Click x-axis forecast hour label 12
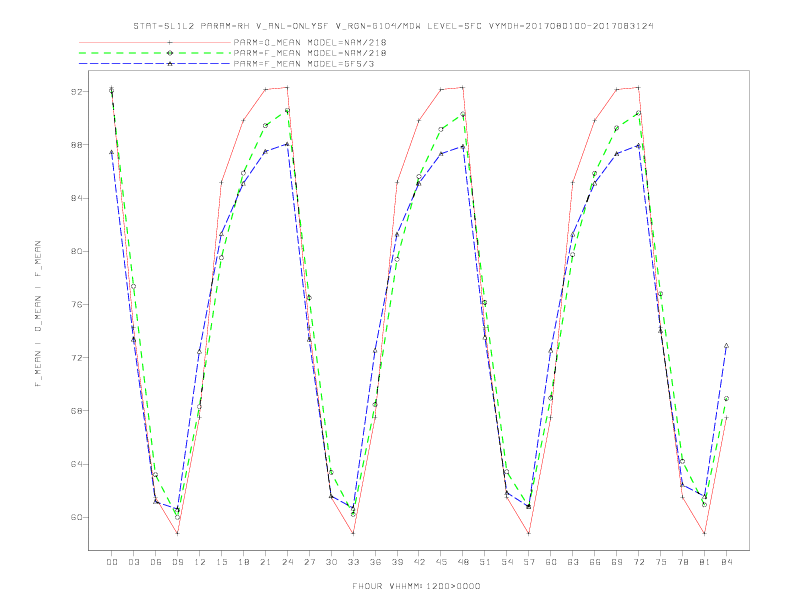The width and height of the screenshot is (792, 612). pyautogui.click(x=200, y=562)
